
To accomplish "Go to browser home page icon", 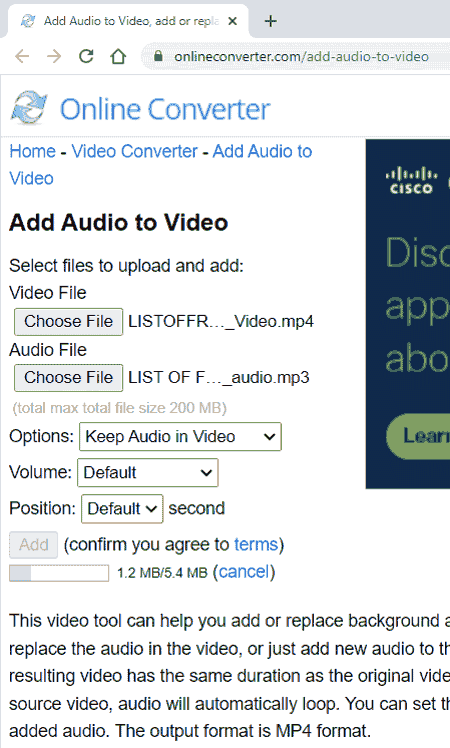I will coord(118,56).
